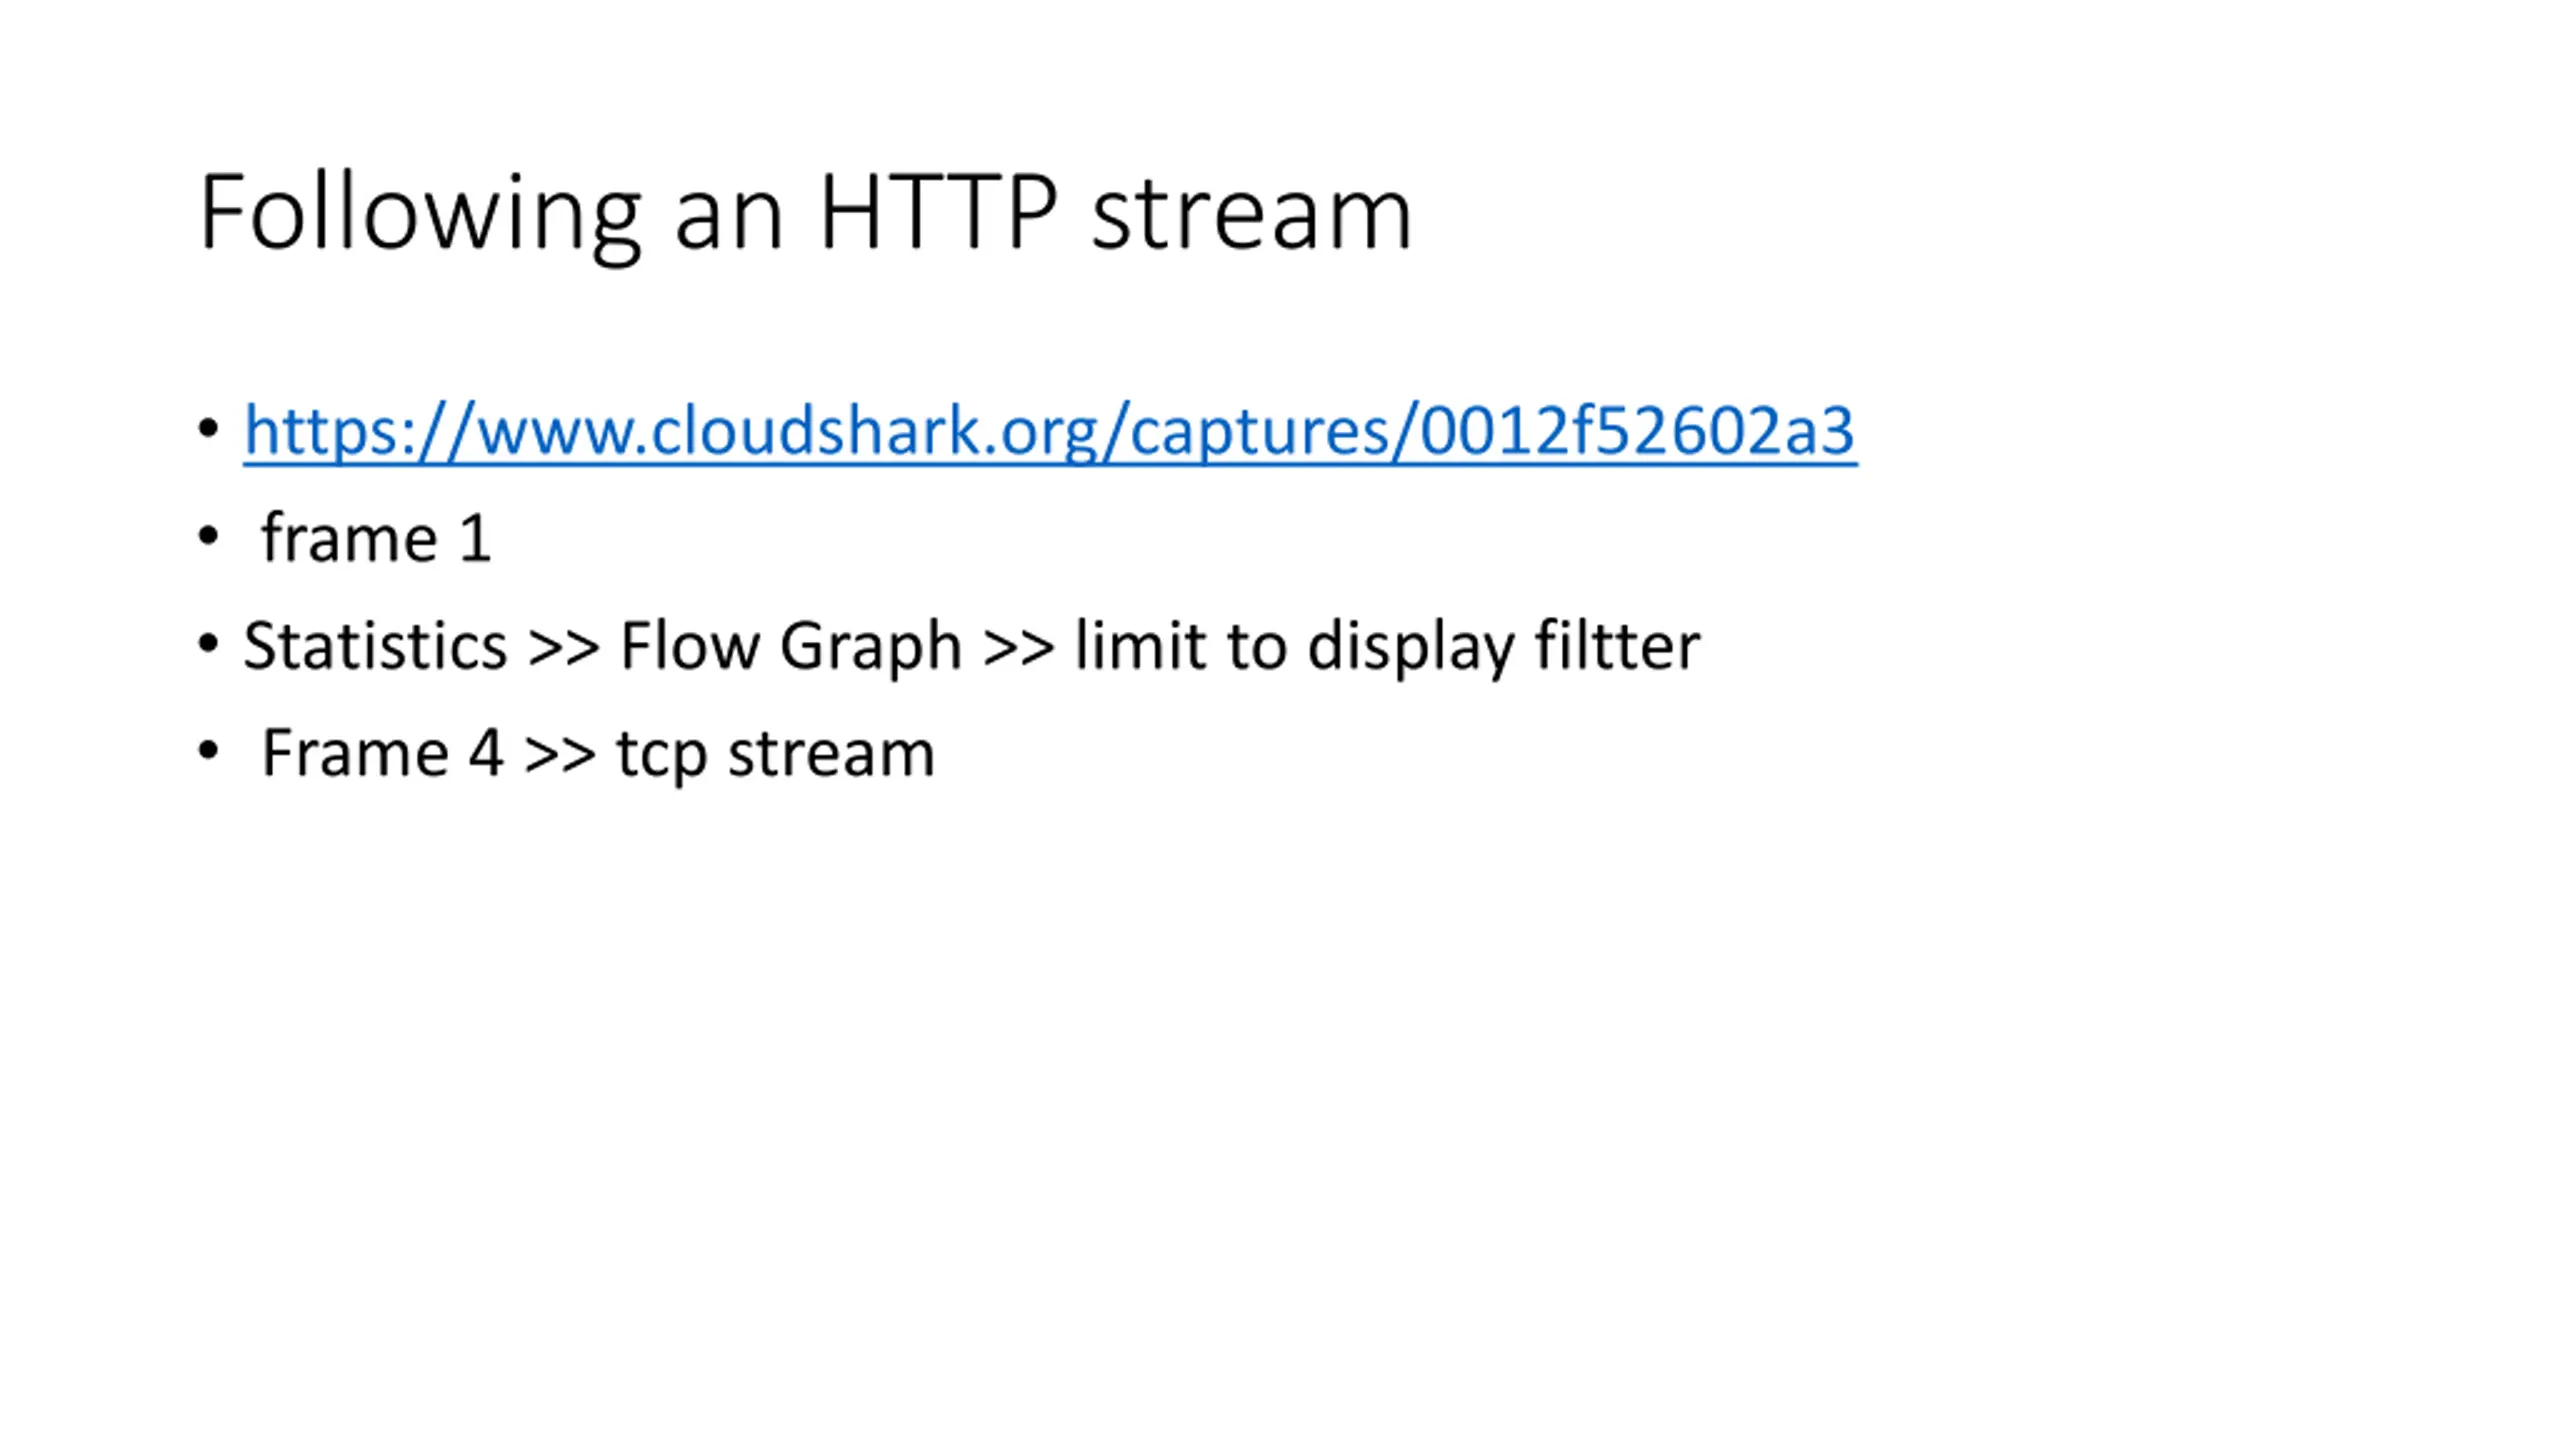Screen dimensions: 2560x1440
Task: Click the word 'Statistics' in the third bullet
Action: coord(375,645)
